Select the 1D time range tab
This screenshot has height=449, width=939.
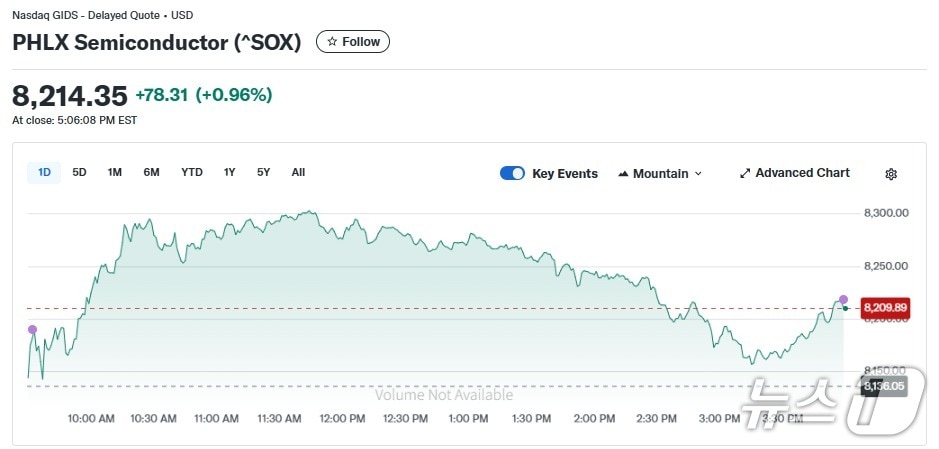pyautogui.click(x=44, y=172)
